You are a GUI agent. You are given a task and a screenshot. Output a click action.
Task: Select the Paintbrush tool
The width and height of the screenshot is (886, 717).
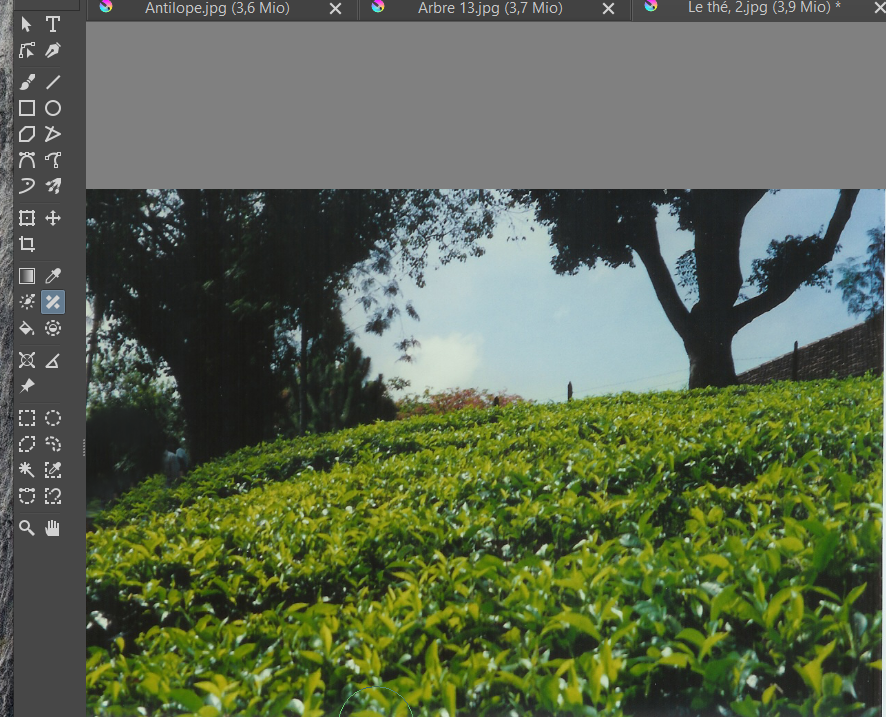click(27, 82)
